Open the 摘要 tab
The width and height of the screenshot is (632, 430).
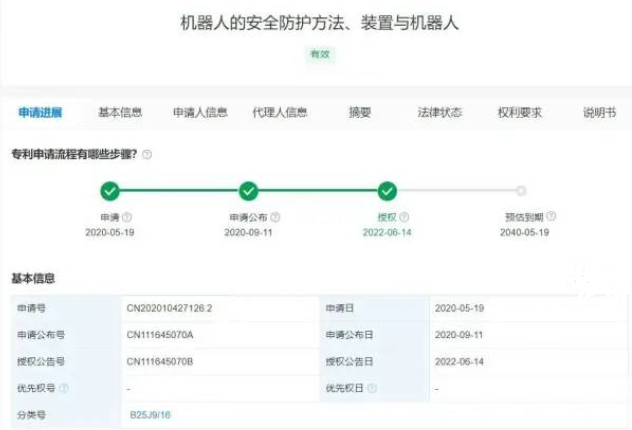click(x=360, y=113)
